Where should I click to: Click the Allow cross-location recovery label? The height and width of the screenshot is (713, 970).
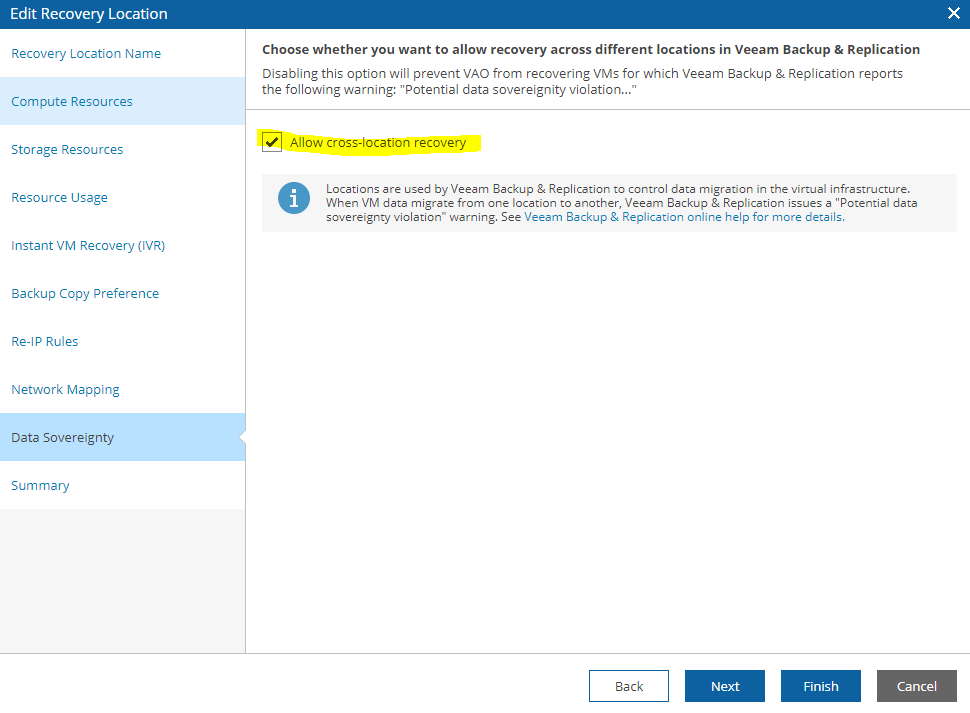coord(378,142)
